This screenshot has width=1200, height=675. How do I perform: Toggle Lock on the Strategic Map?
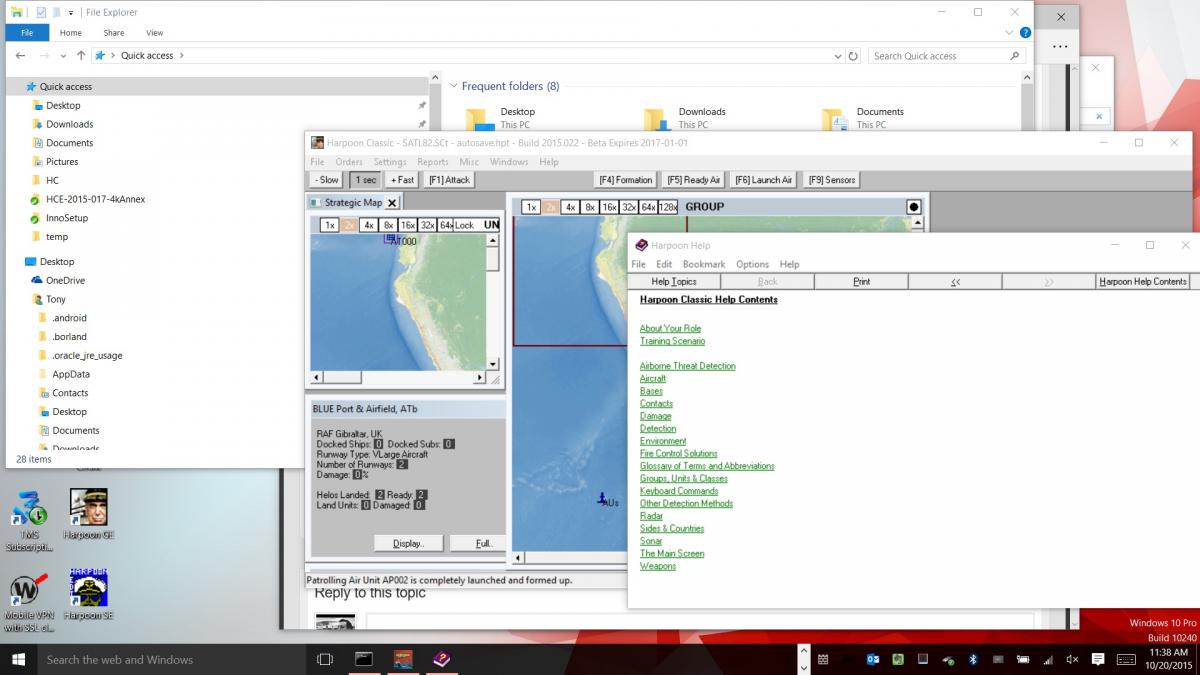(x=465, y=225)
